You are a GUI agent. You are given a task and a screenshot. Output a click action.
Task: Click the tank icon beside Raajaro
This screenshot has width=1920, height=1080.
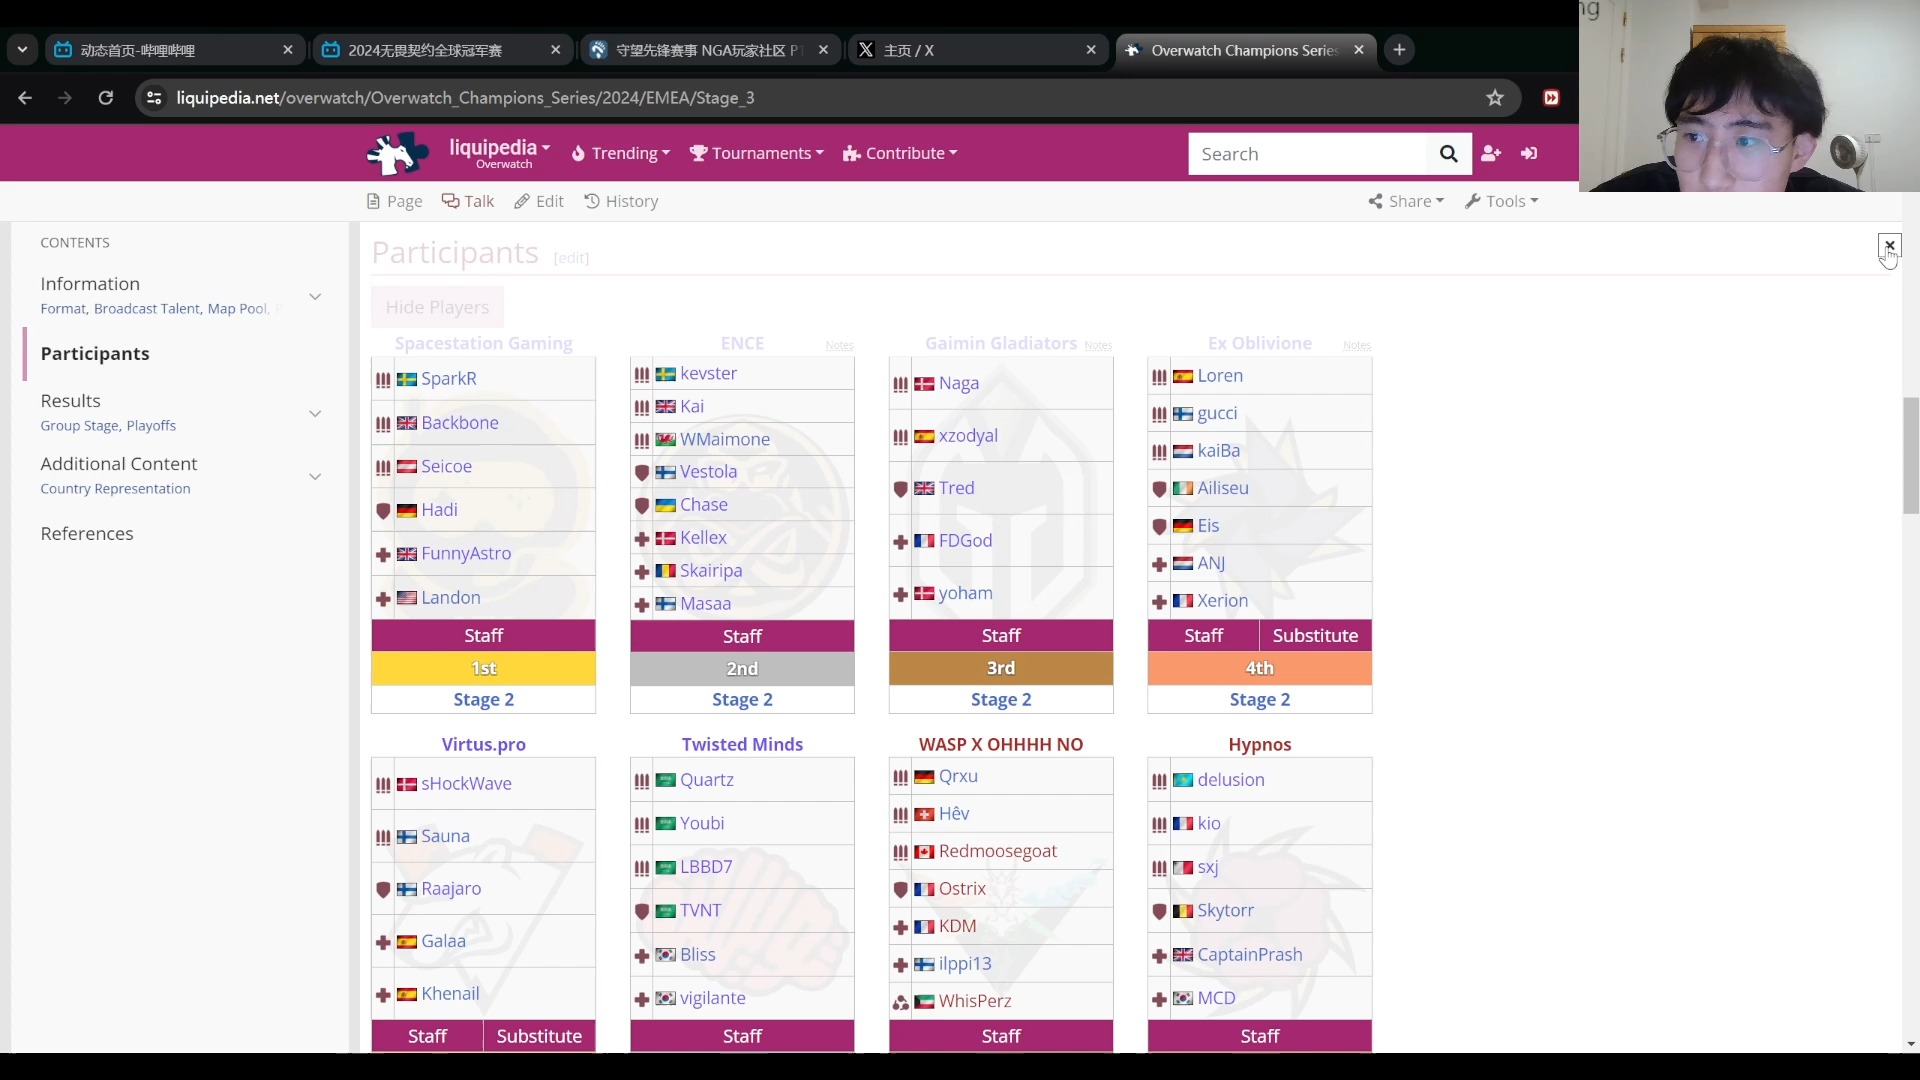[x=383, y=890]
